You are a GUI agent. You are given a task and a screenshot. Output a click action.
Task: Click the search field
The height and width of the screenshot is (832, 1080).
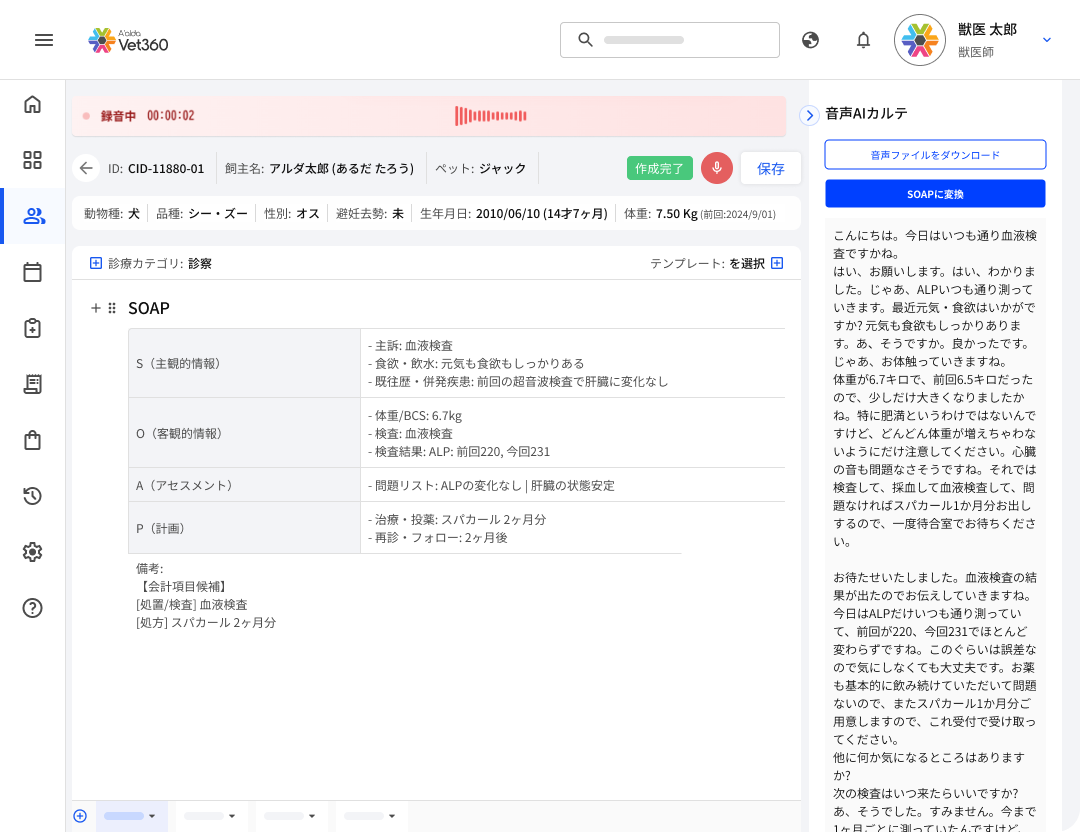pyautogui.click(x=669, y=40)
